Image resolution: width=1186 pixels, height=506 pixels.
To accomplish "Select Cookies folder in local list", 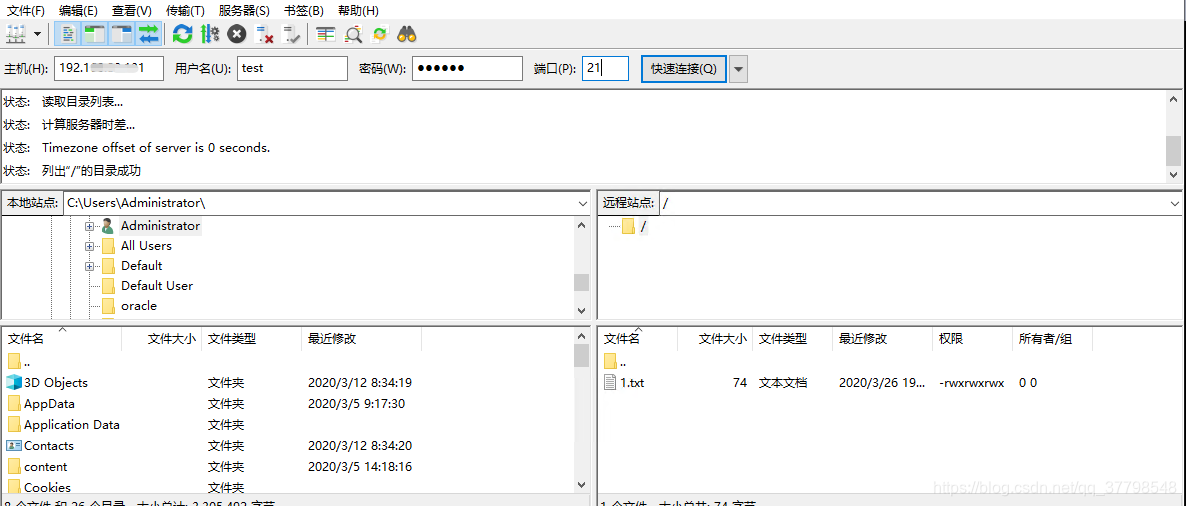I will (47, 487).
